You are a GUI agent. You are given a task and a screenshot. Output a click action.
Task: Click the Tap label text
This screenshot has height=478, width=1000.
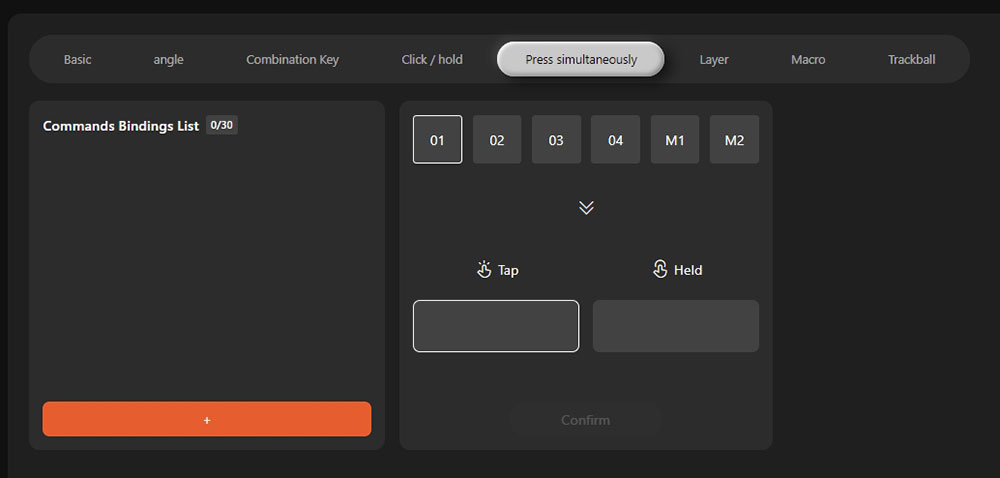coord(508,270)
